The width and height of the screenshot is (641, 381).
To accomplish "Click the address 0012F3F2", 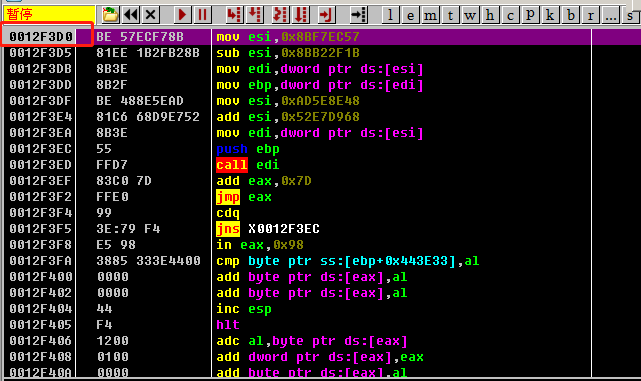I will (x=41, y=197).
